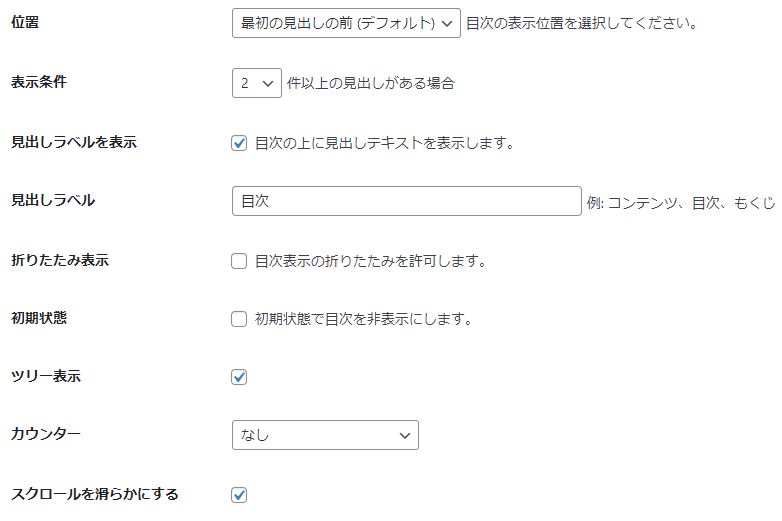Click the 見出しラベルを表示 row heading

tap(73, 142)
